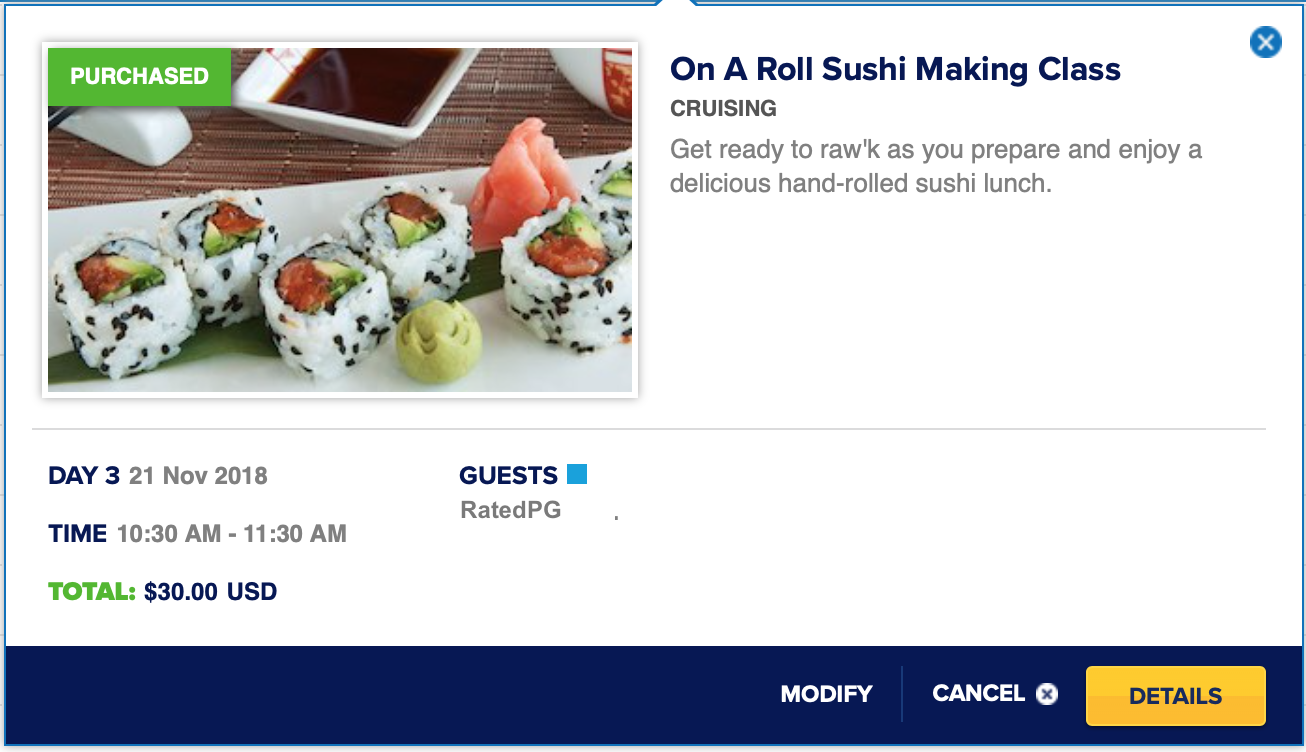The image size is (1306, 752).
Task: Select guest name RatedPG
Action: [x=511, y=510]
